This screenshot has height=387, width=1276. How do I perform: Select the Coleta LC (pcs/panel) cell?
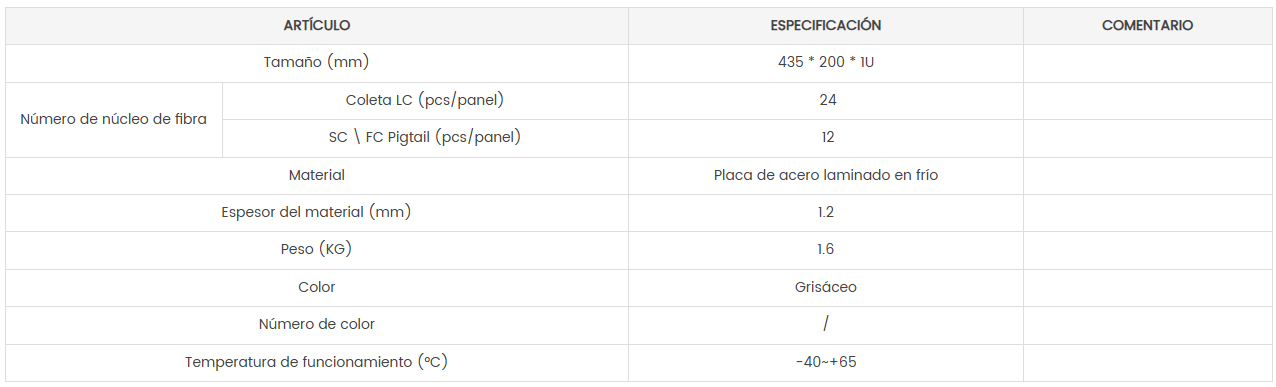425,100
